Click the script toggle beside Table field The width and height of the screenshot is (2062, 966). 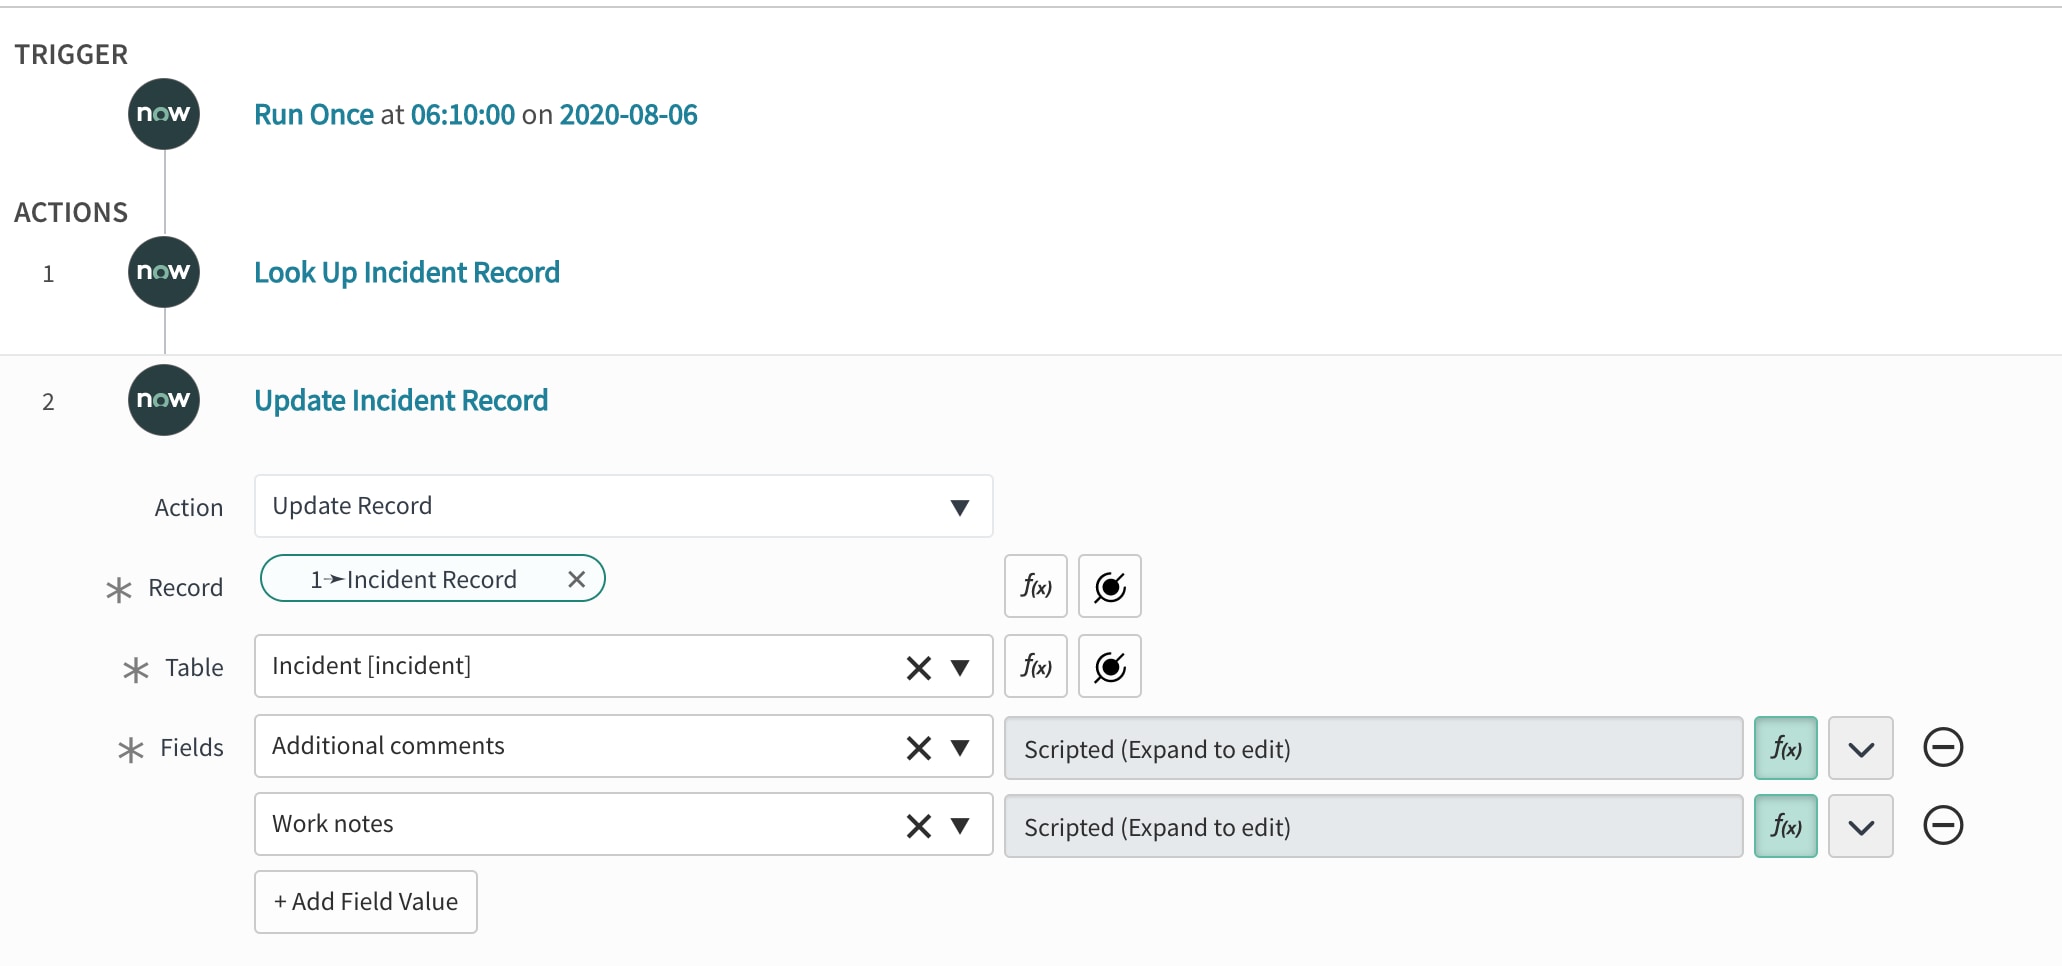click(1035, 667)
